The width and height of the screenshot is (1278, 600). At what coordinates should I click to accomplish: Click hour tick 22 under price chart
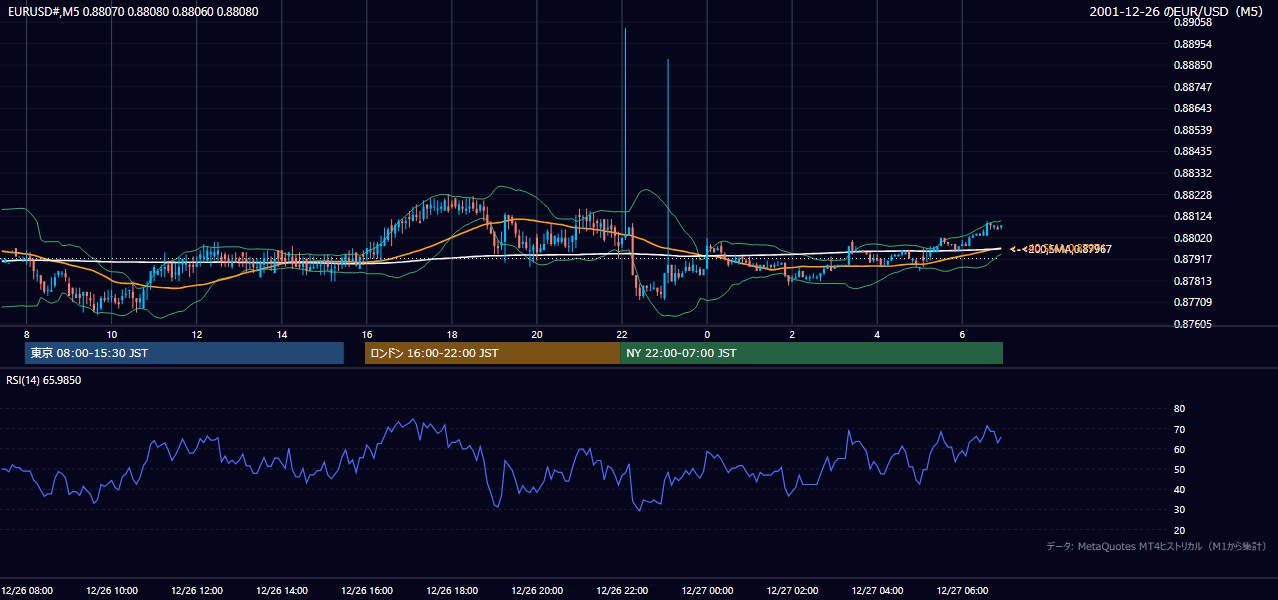(x=622, y=334)
